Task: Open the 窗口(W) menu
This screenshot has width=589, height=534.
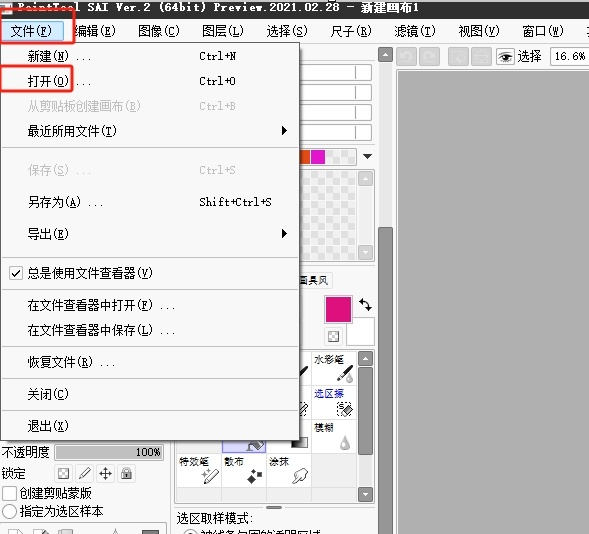Action: pyautogui.click(x=543, y=31)
